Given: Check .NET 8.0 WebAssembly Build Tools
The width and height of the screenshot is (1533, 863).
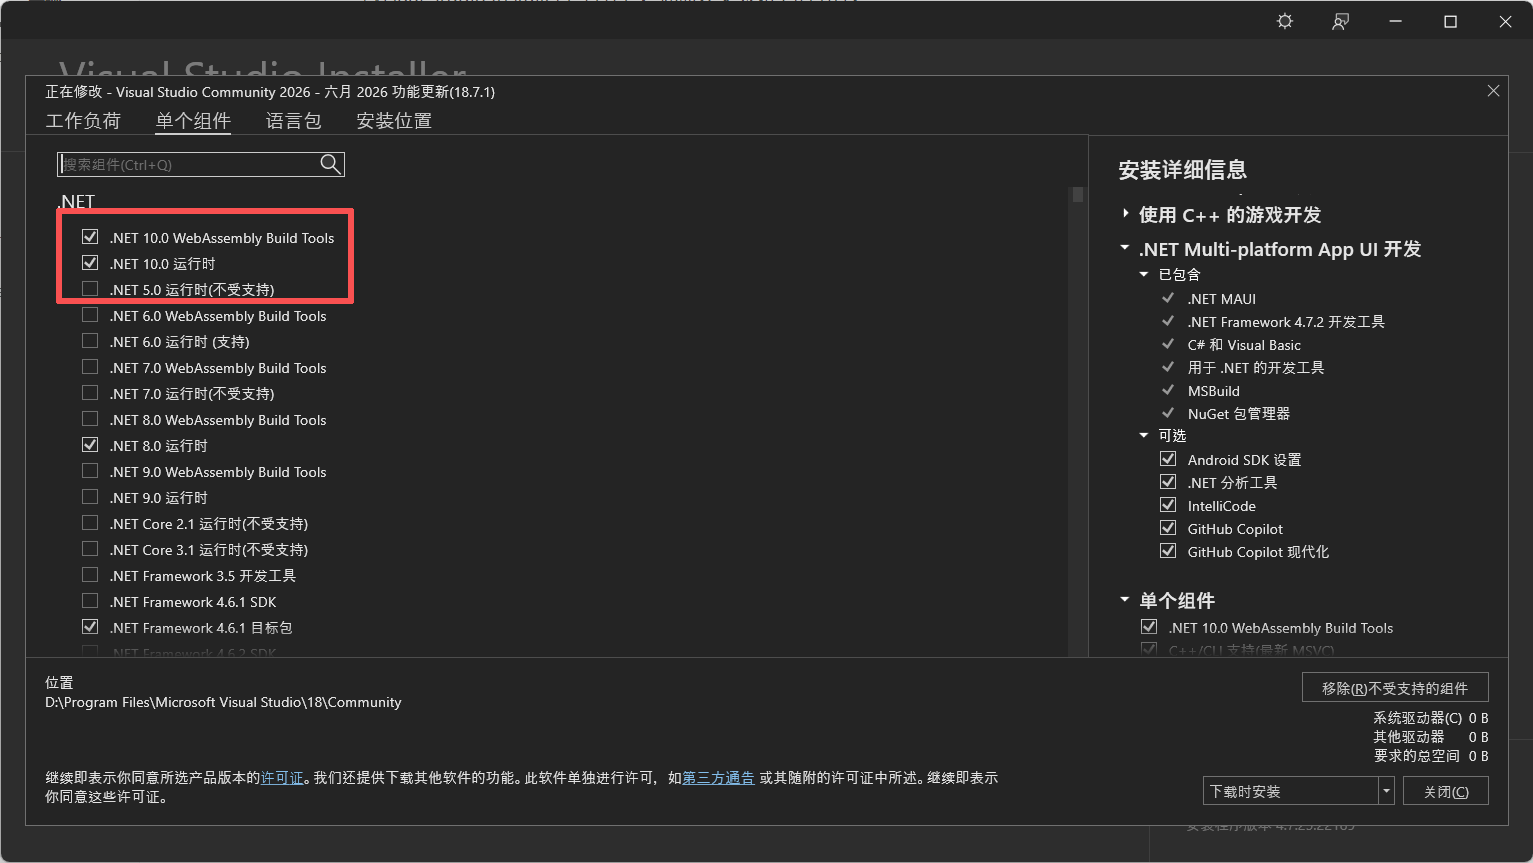Looking at the screenshot, I should pos(90,419).
